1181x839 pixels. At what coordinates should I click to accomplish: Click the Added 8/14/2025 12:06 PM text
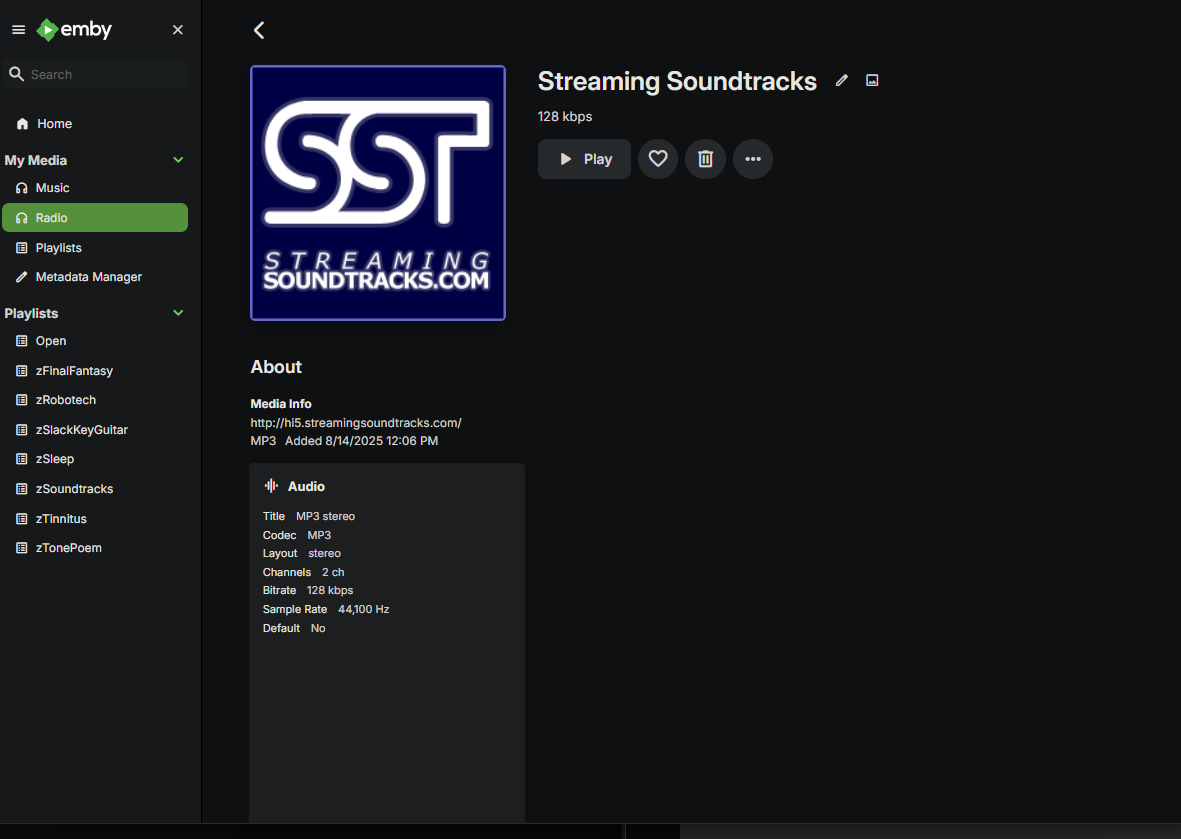(362, 441)
